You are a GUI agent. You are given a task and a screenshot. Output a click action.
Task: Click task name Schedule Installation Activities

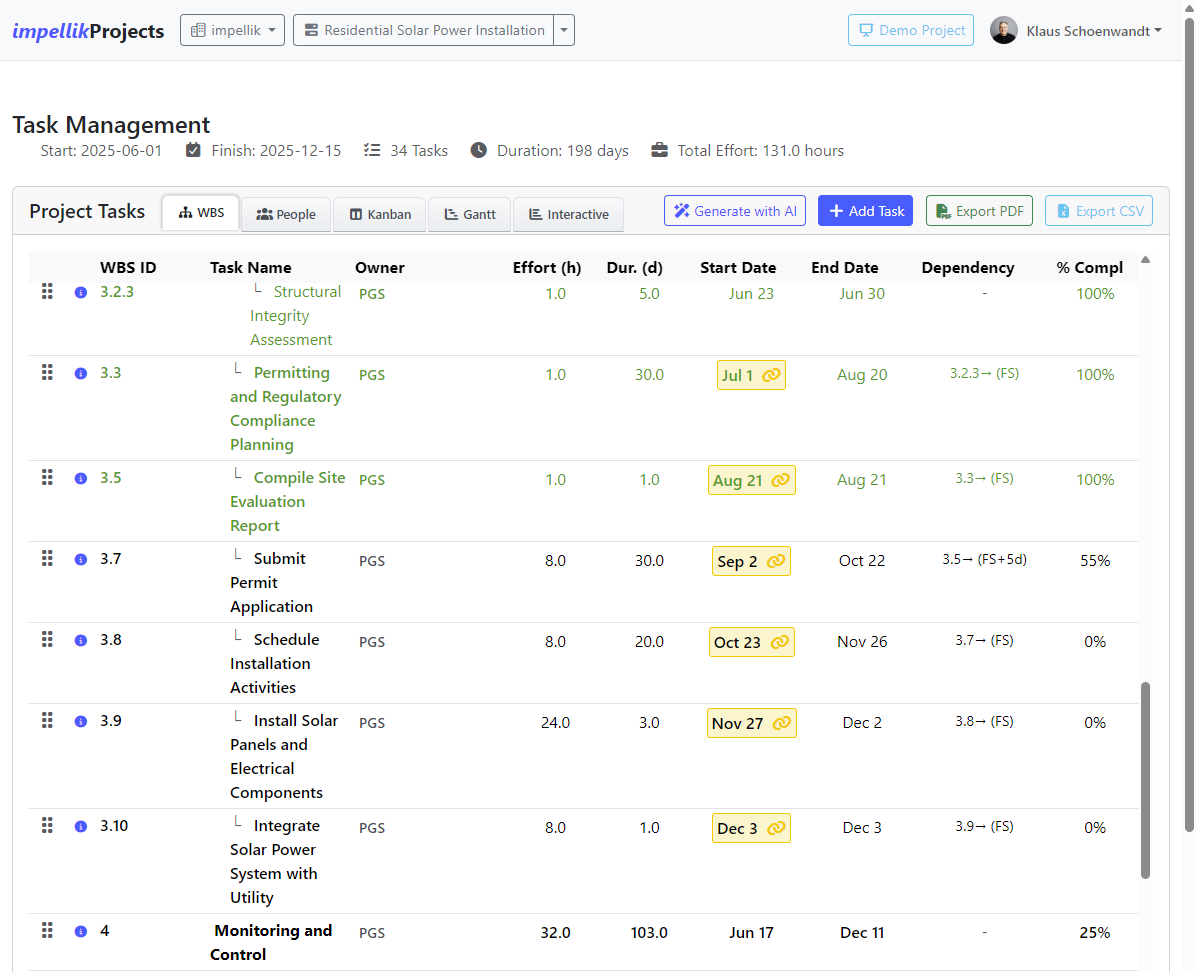275,663
